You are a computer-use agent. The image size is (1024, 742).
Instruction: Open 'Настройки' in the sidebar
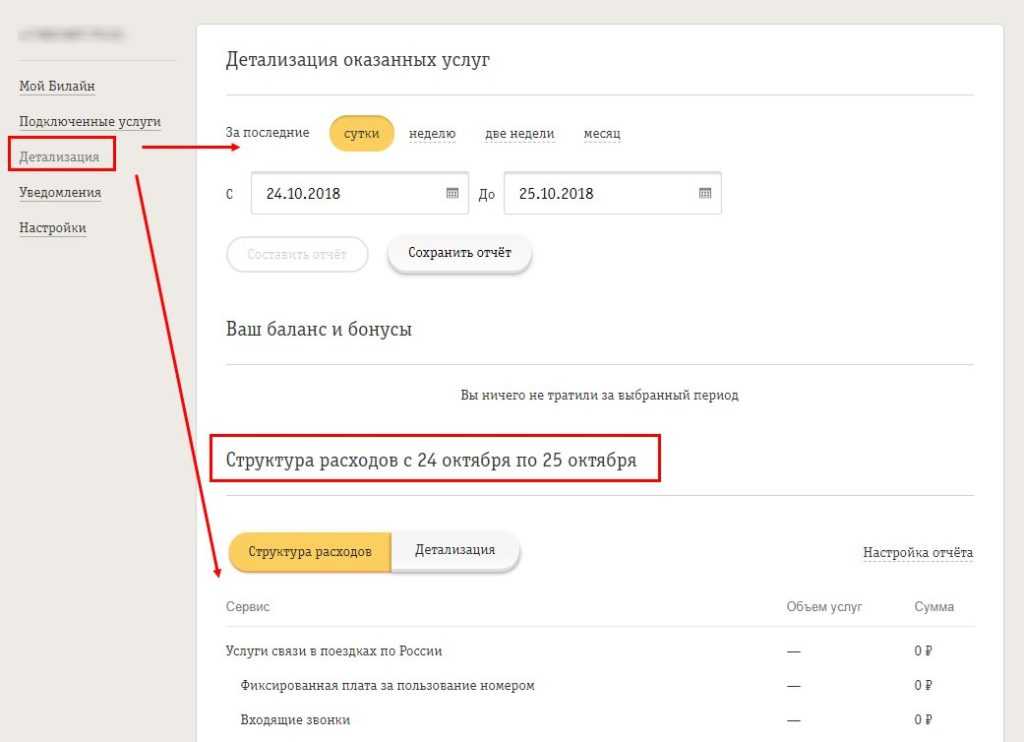(52, 227)
